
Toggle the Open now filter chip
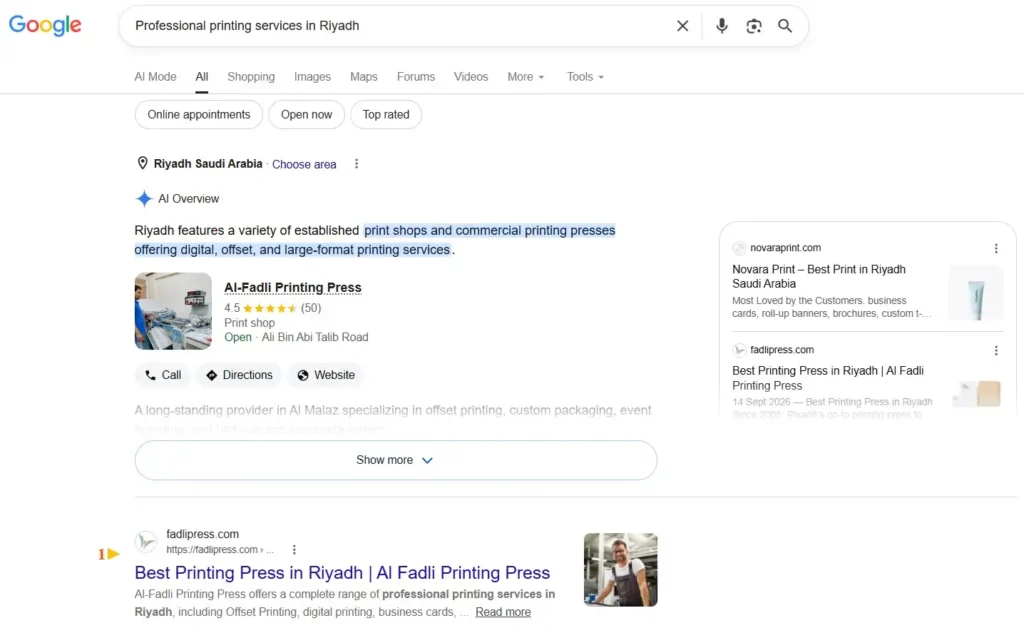point(306,114)
